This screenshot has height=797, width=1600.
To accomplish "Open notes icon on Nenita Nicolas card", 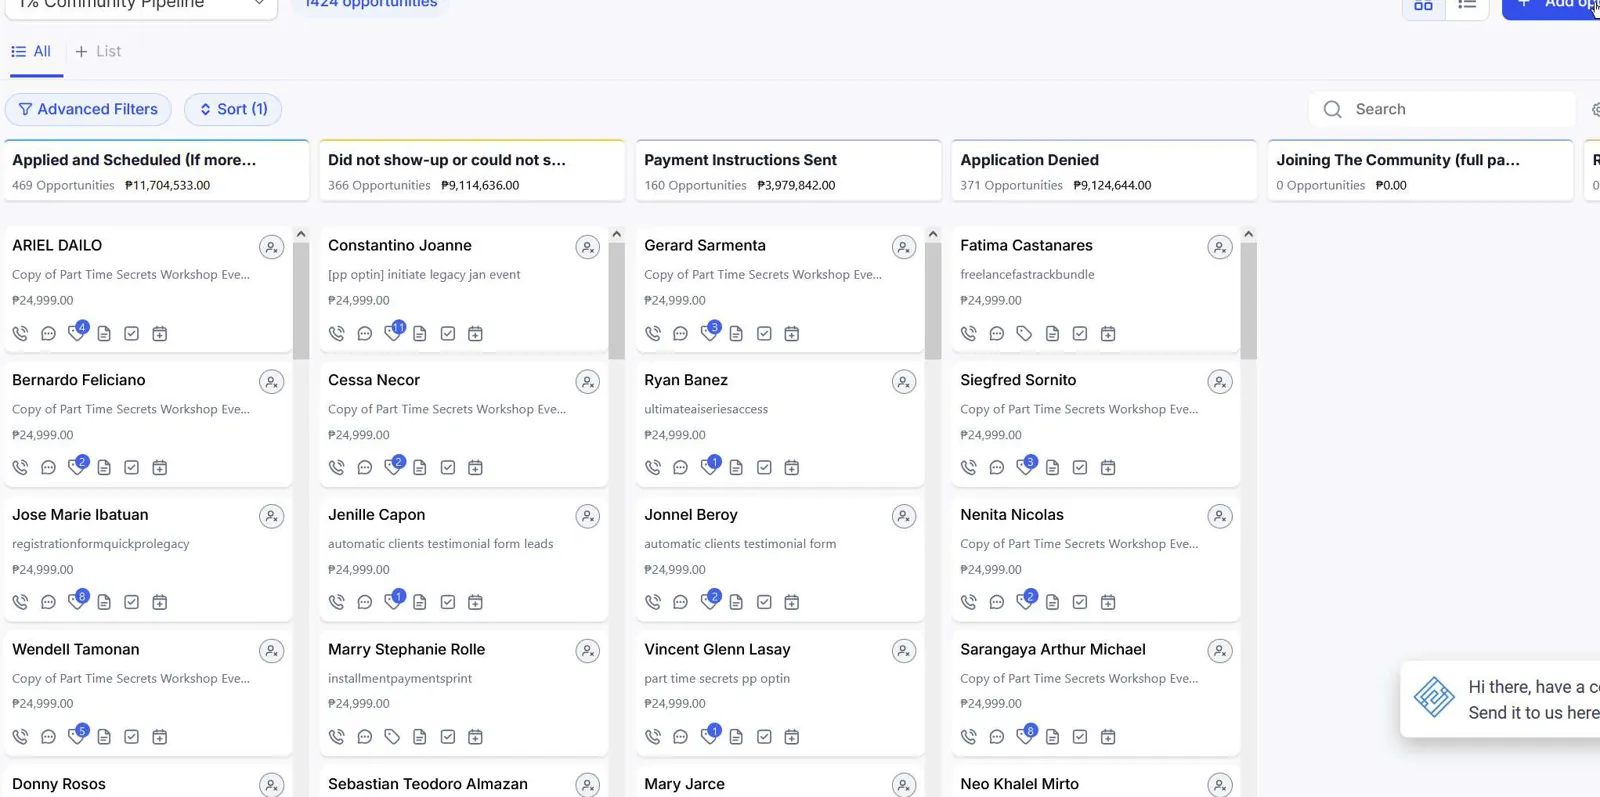I will point(1052,603).
